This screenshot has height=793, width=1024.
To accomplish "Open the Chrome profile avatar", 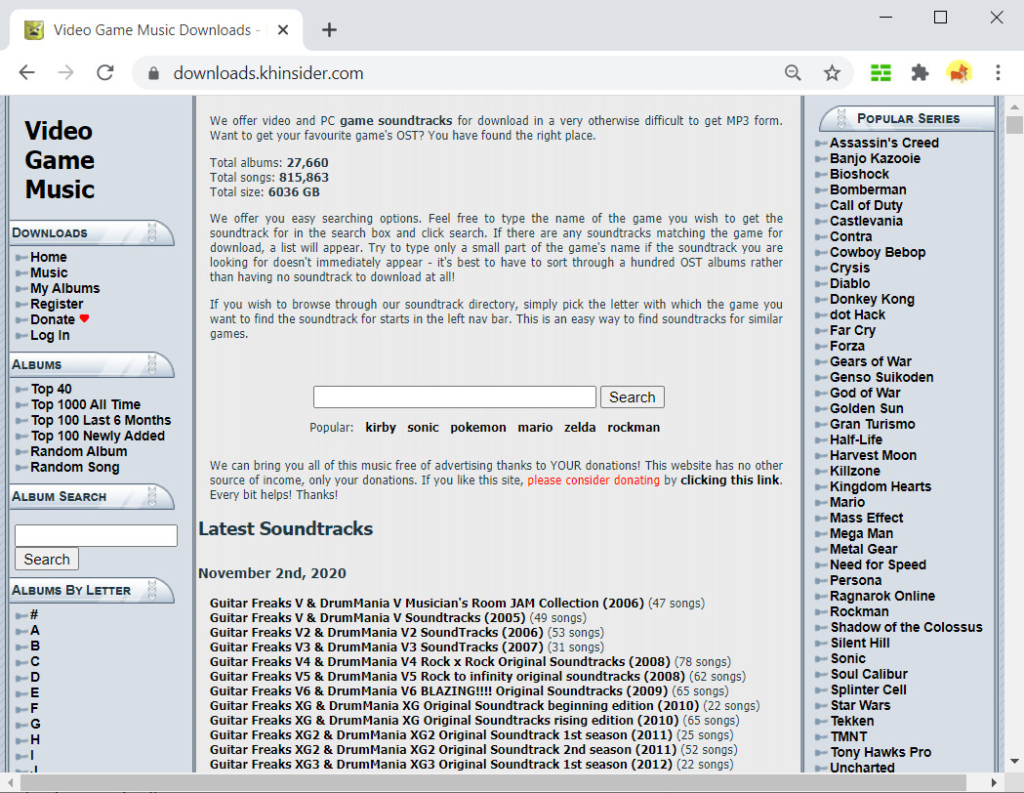I will [x=959, y=73].
